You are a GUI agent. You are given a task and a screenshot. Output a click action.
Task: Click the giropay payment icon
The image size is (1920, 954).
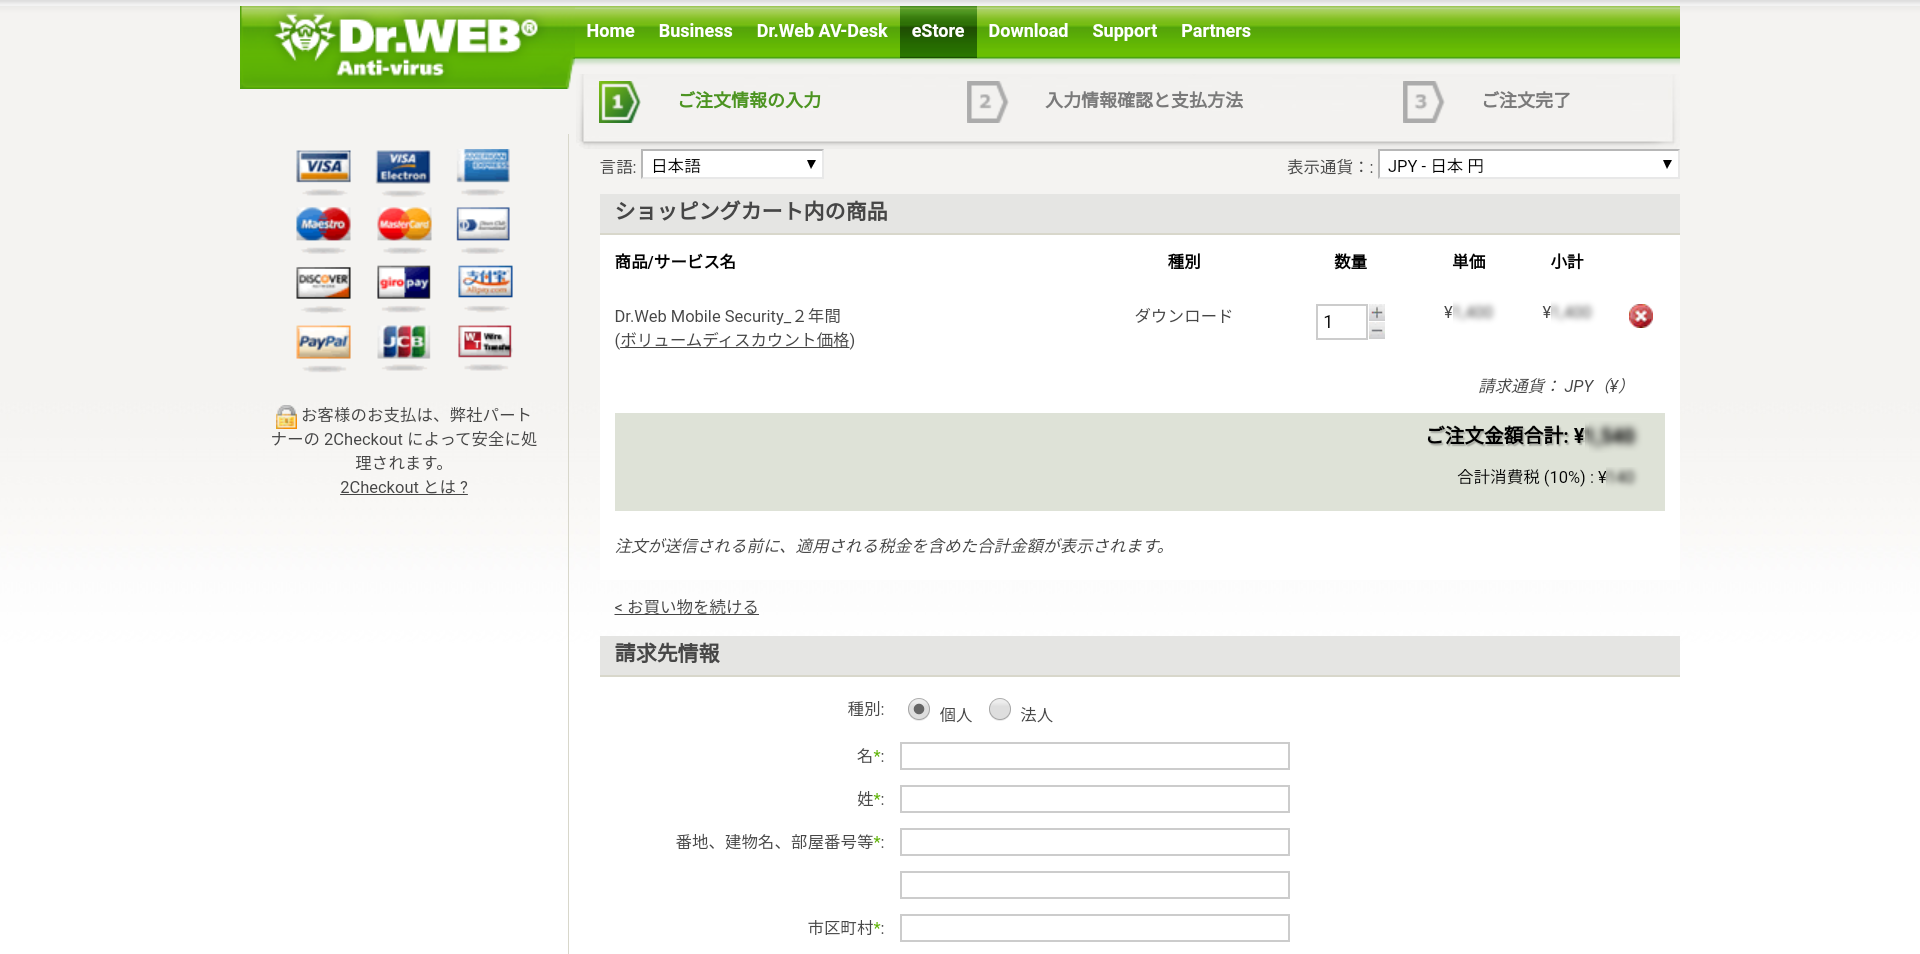[x=403, y=282]
